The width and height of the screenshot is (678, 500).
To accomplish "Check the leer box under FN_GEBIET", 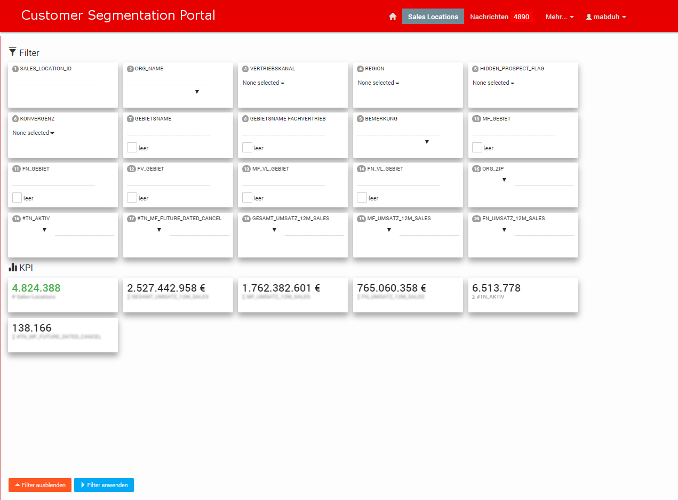I will (x=17, y=197).
